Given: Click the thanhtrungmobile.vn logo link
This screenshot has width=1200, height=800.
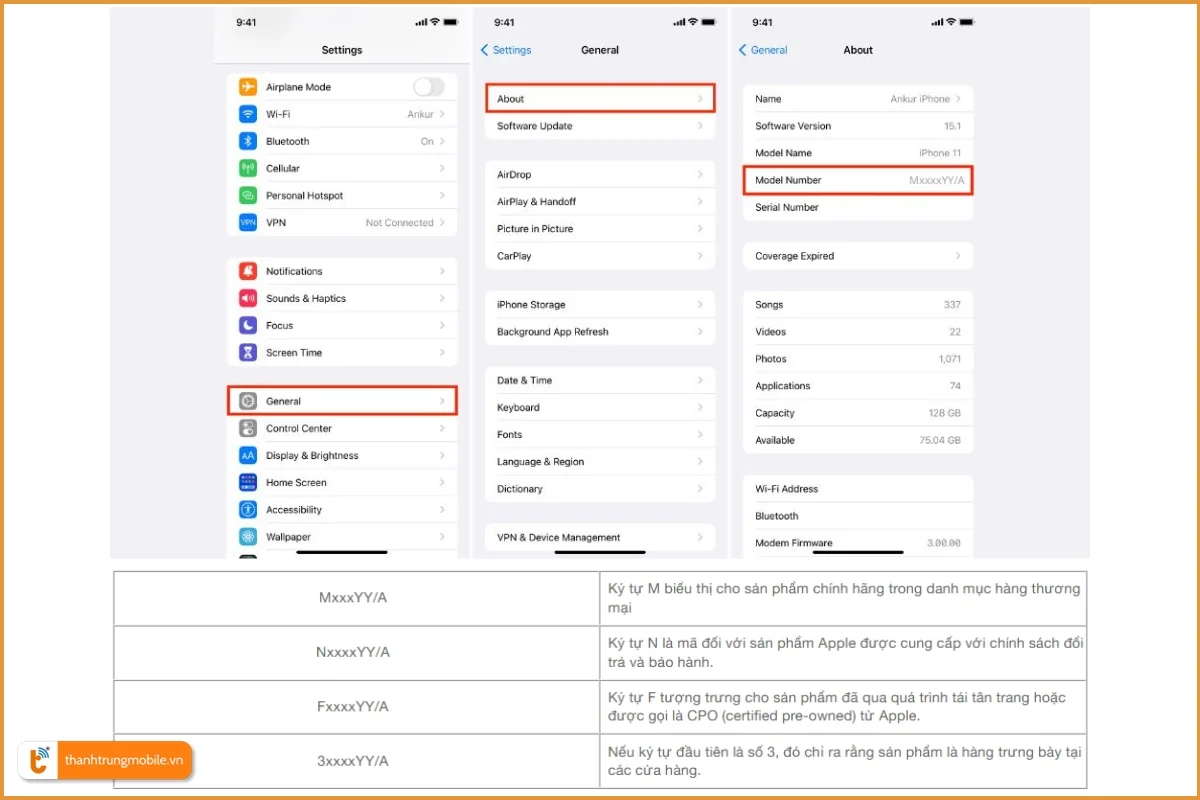Looking at the screenshot, I should pos(105,760).
